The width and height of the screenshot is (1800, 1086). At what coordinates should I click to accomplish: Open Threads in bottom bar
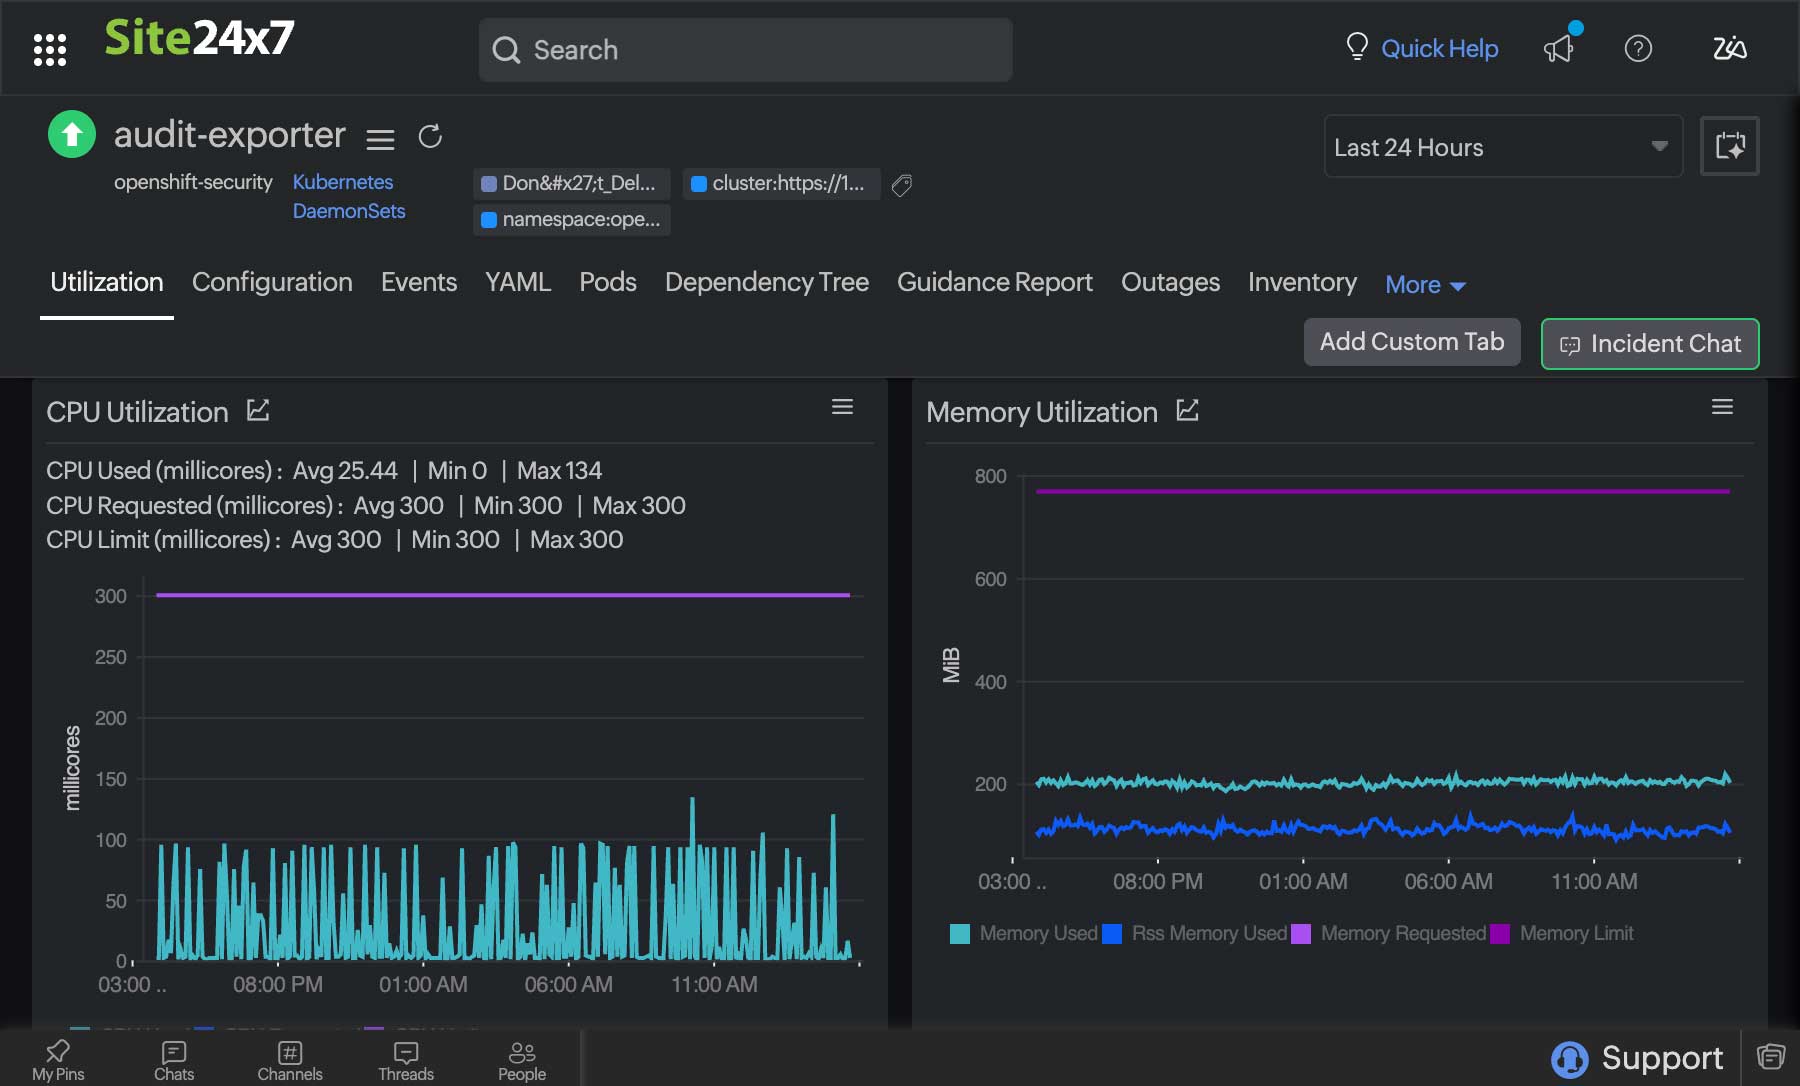pos(406,1060)
